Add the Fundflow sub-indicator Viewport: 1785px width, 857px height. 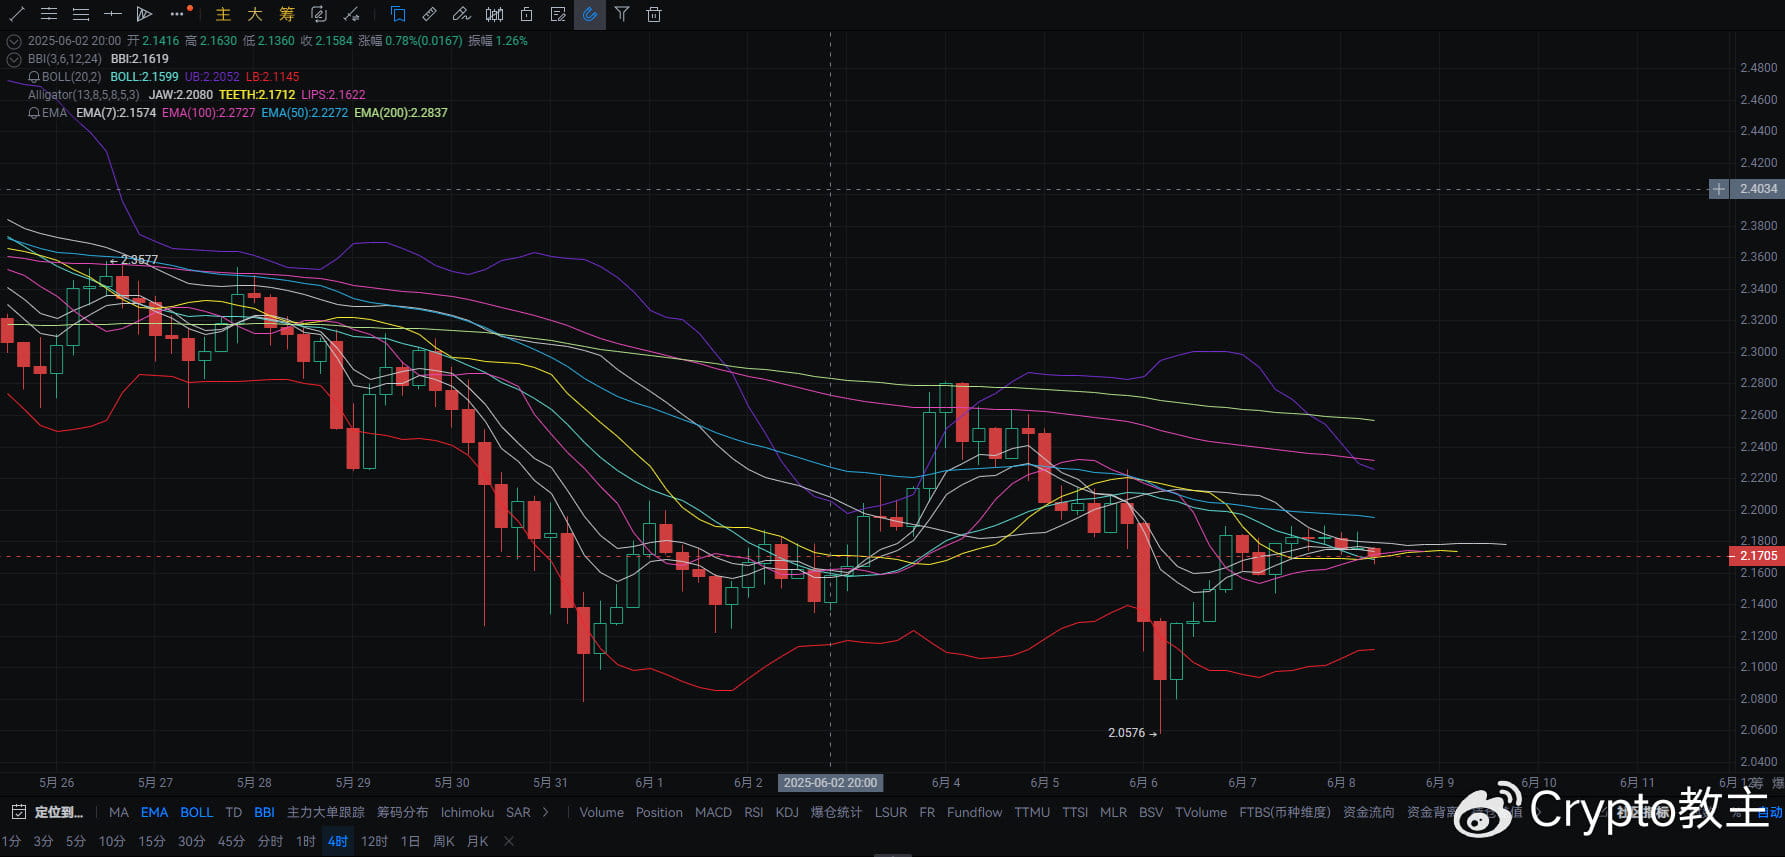click(974, 812)
